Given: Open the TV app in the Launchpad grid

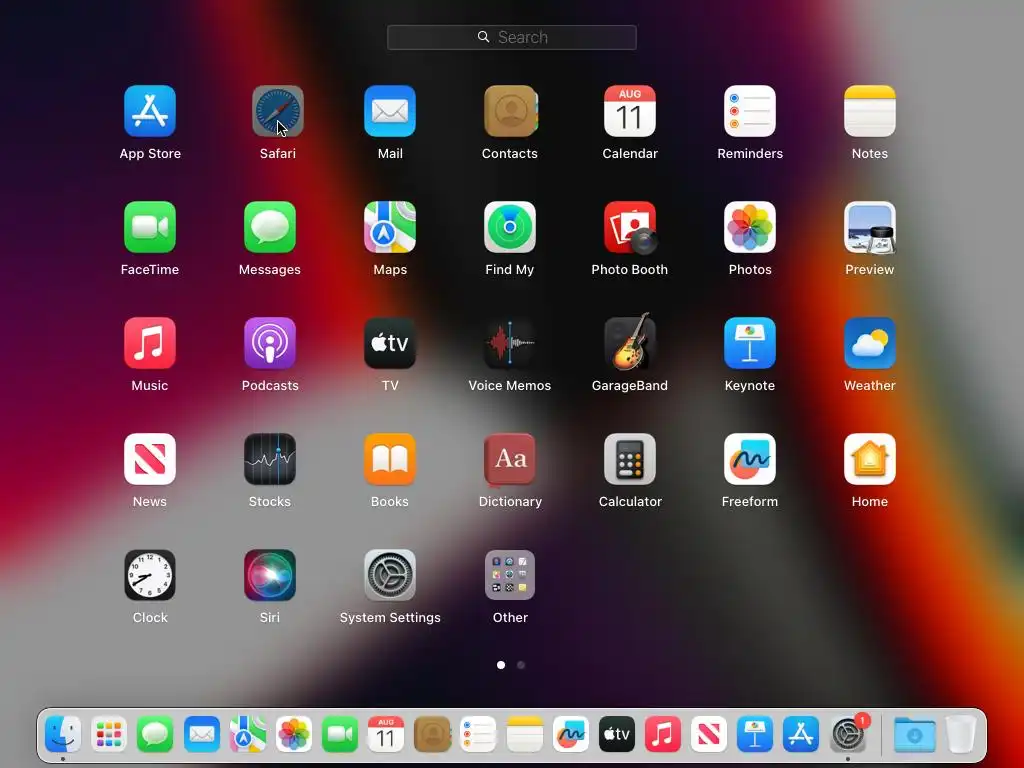Looking at the screenshot, I should pyautogui.click(x=390, y=344).
